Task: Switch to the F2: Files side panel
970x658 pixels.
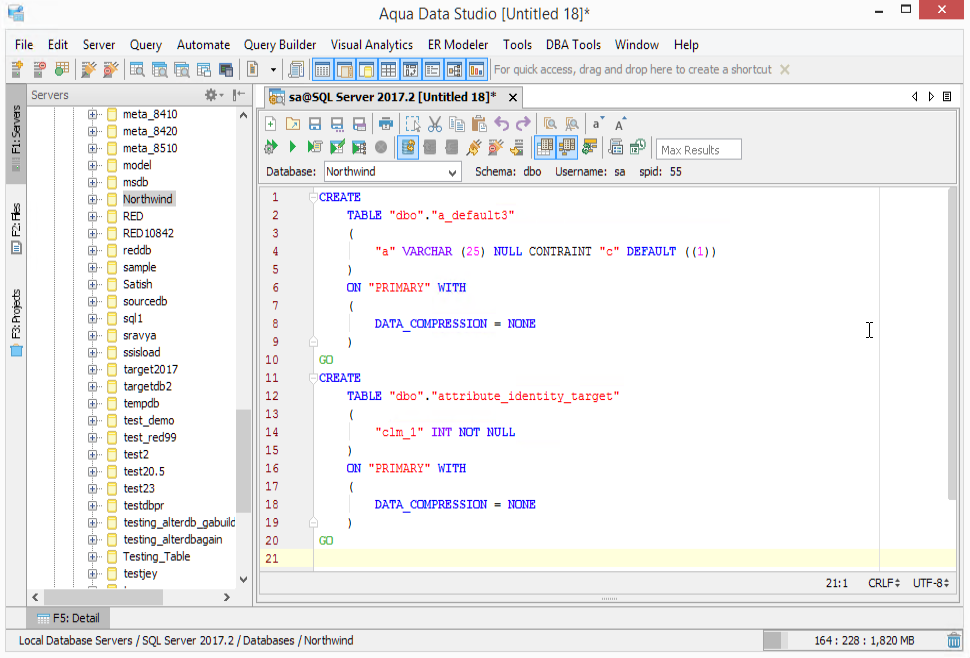Action: [16, 227]
